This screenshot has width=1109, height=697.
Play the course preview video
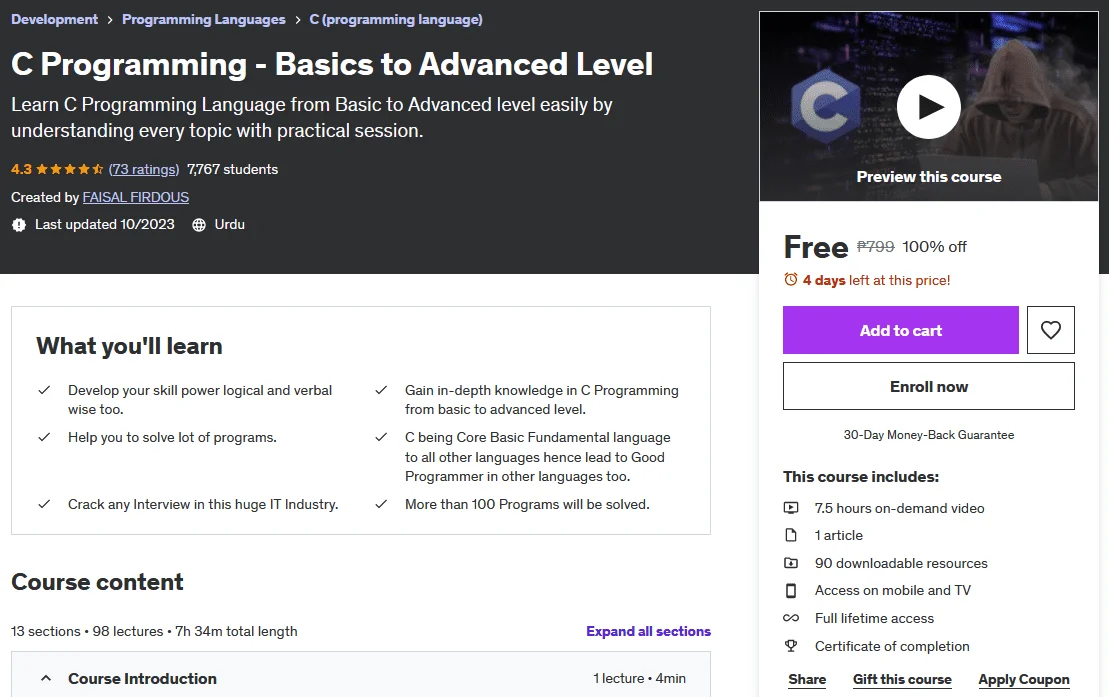click(x=928, y=107)
